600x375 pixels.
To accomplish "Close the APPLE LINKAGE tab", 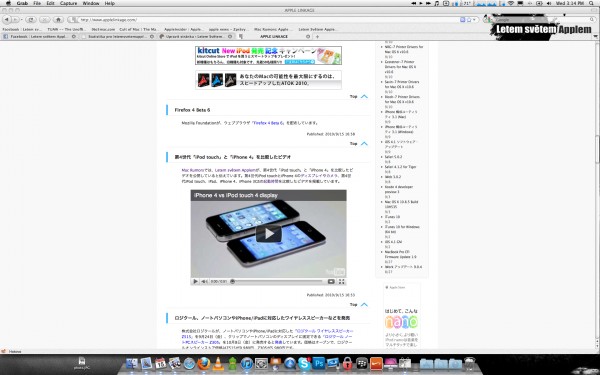I will [308, 36].
